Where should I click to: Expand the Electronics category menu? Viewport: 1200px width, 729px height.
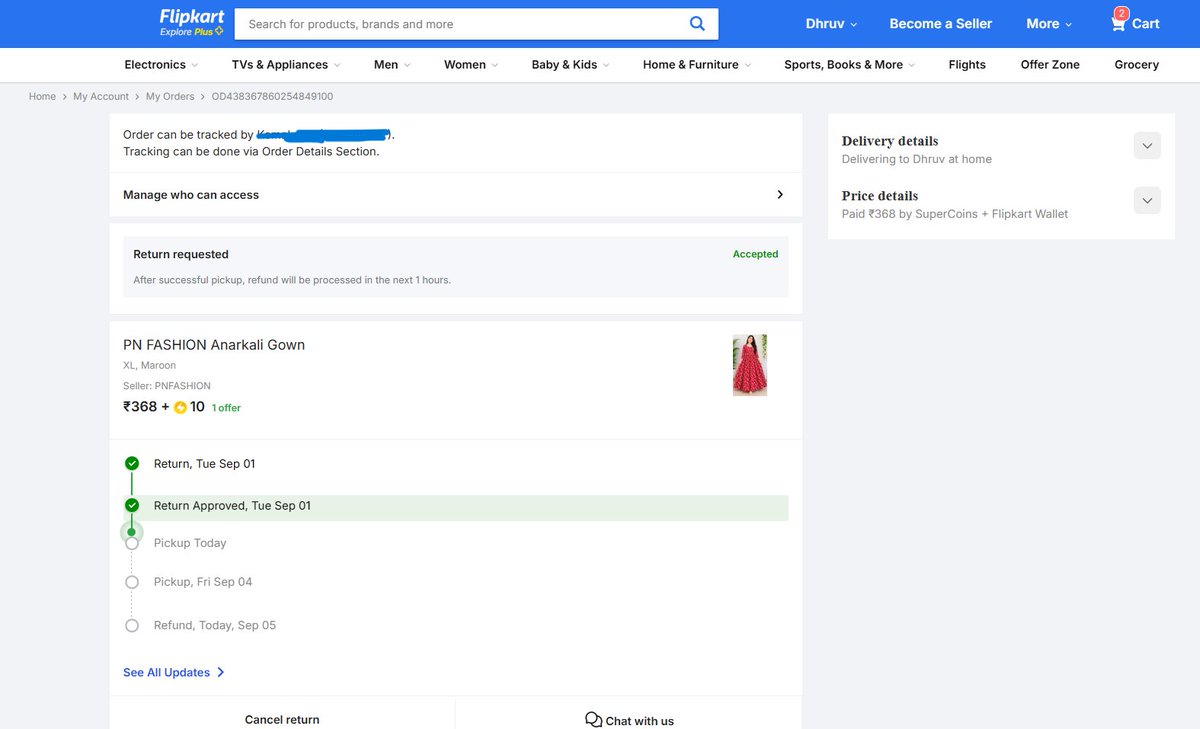(x=161, y=65)
